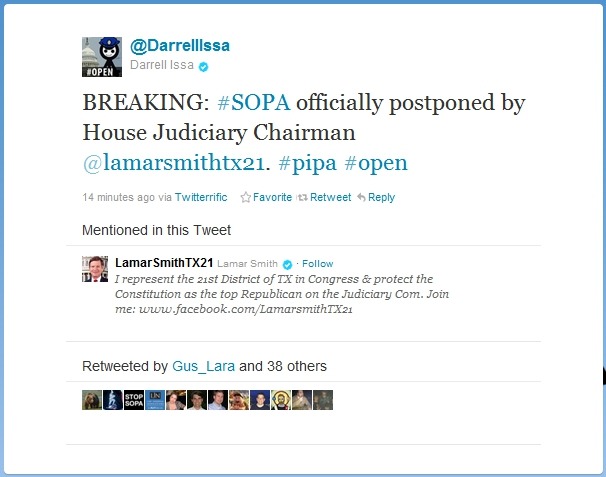
Task: Click the verified badge beside Lamar Smith
Action: (287, 264)
